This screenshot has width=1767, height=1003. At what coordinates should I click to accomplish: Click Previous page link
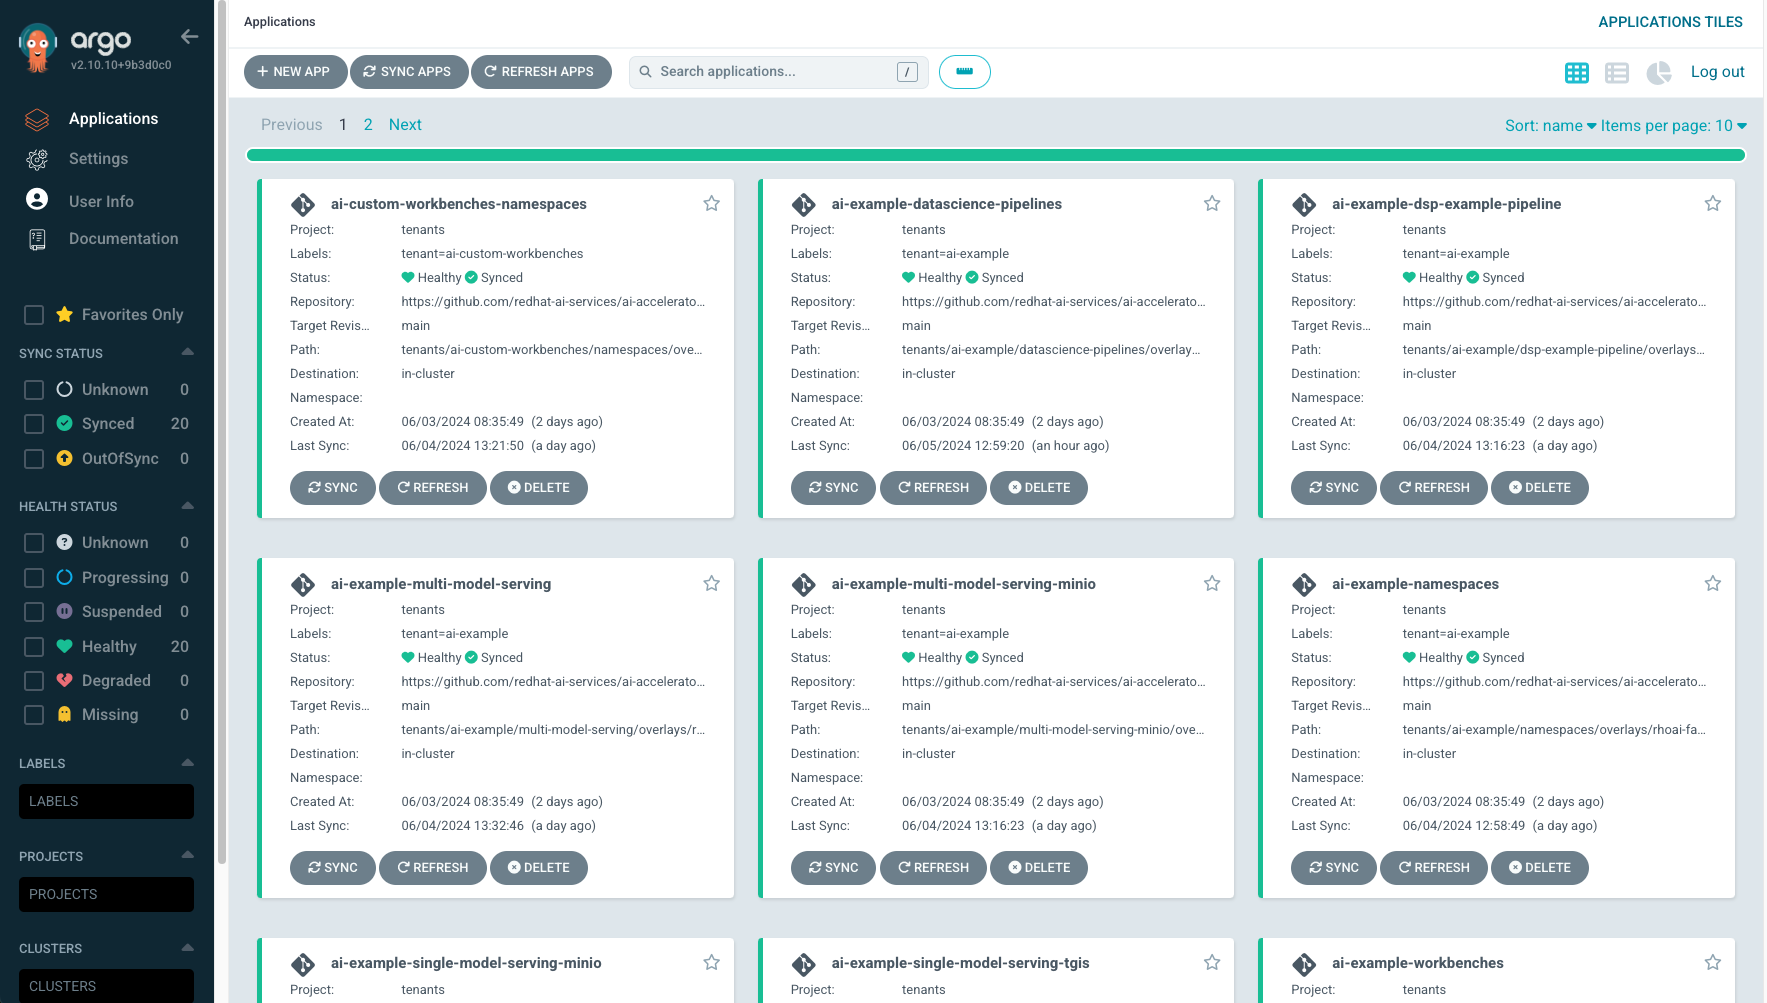pyautogui.click(x=292, y=125)
